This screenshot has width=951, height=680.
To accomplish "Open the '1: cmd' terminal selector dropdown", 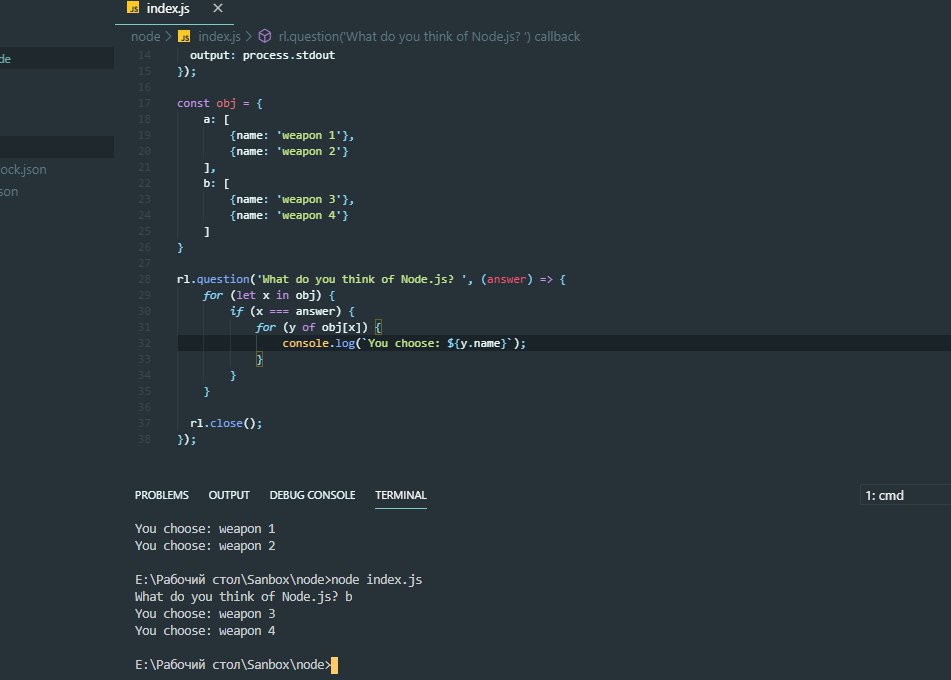I will click(905, 495).
